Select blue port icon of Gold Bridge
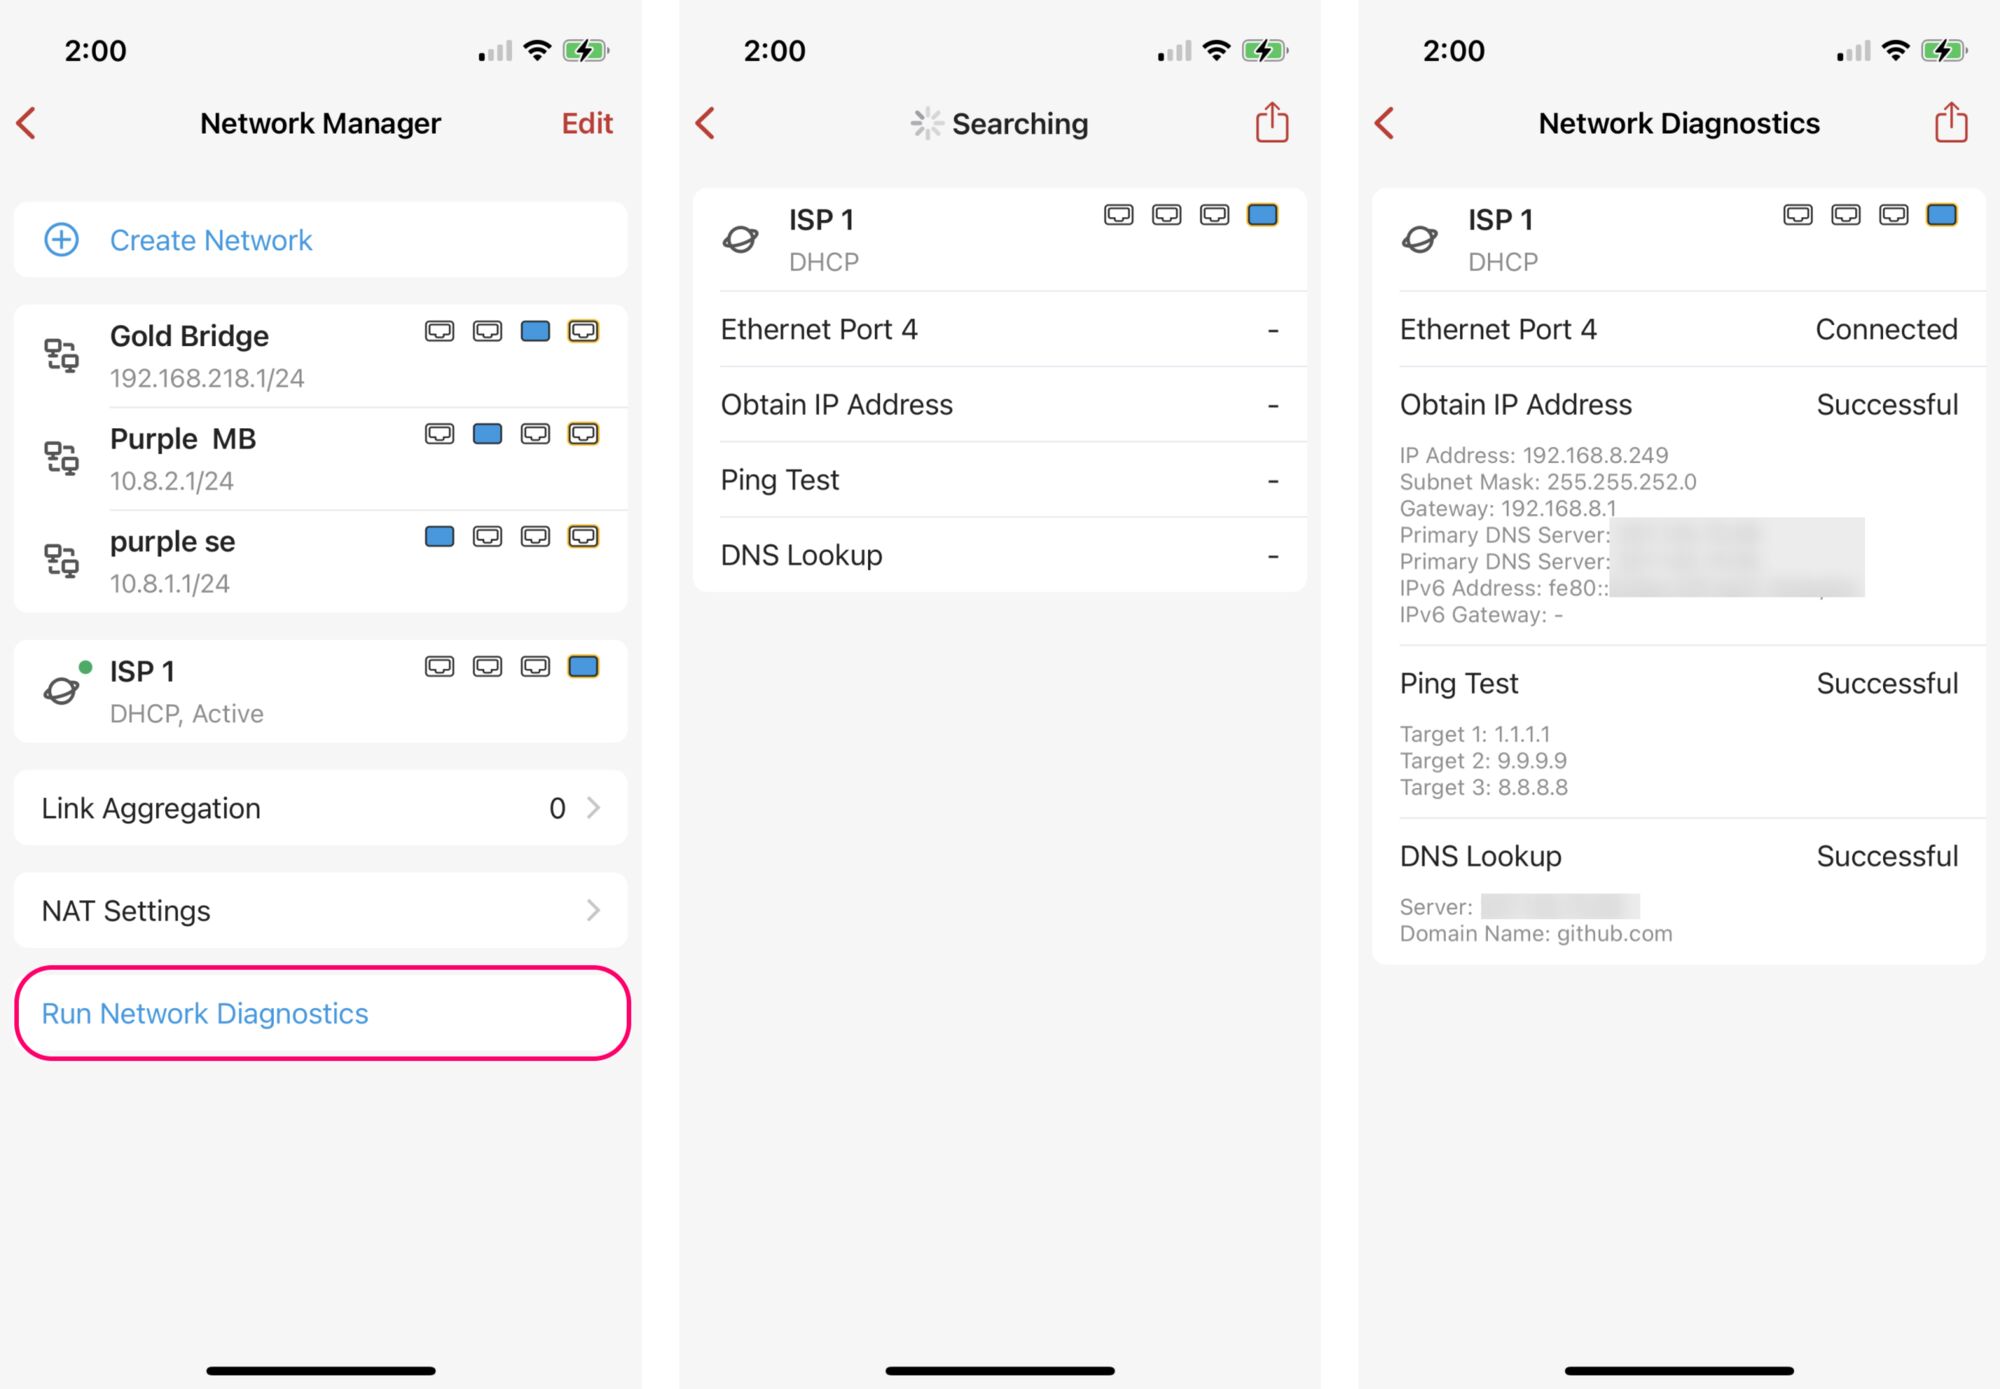This screenshot has height=1389, width=2000. coord(536,331)
